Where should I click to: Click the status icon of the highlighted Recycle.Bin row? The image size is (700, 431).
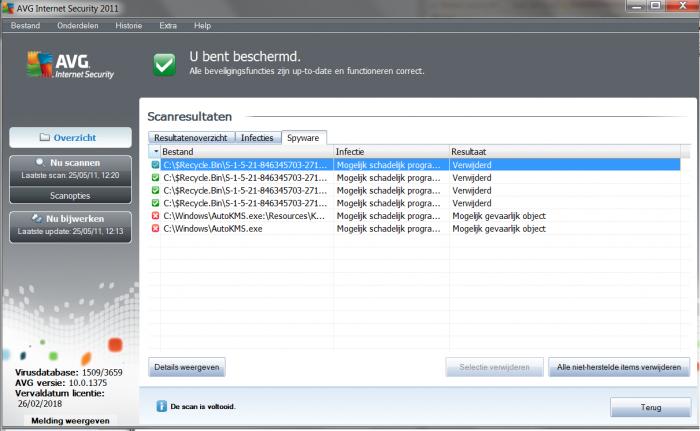click(155, 165)
